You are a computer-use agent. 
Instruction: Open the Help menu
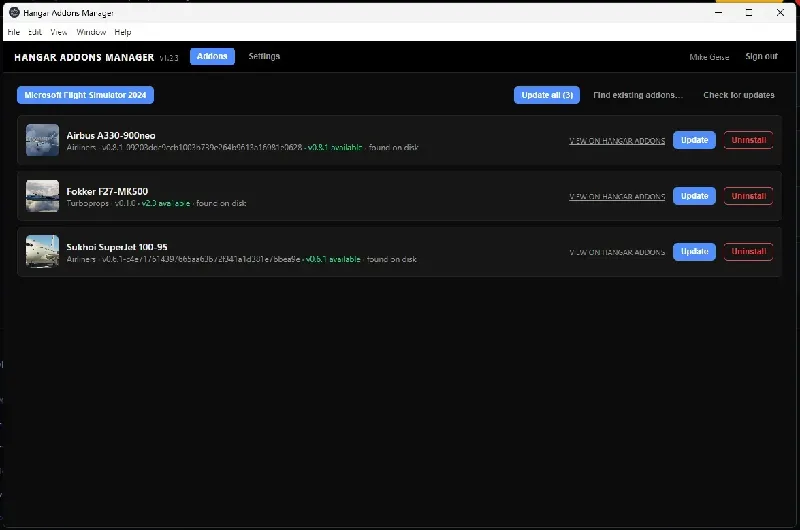[123, 32]
